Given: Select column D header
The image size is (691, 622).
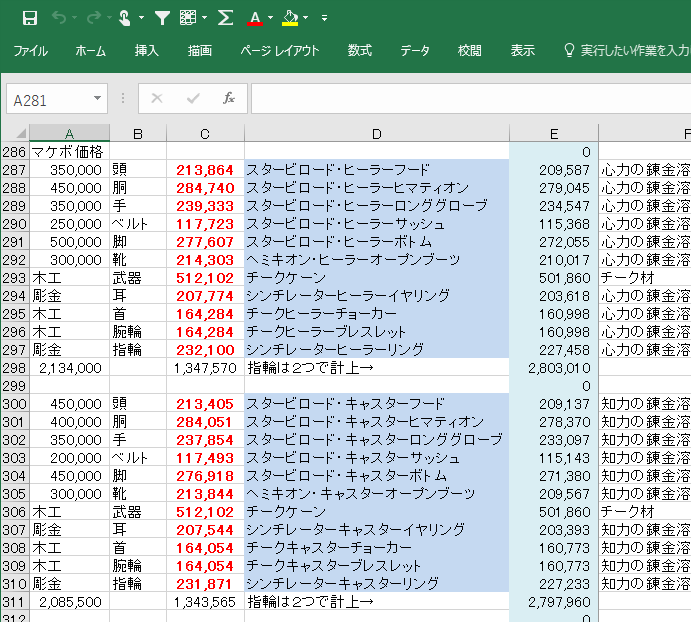Looking at the screenshot, I should coord(376,134).
